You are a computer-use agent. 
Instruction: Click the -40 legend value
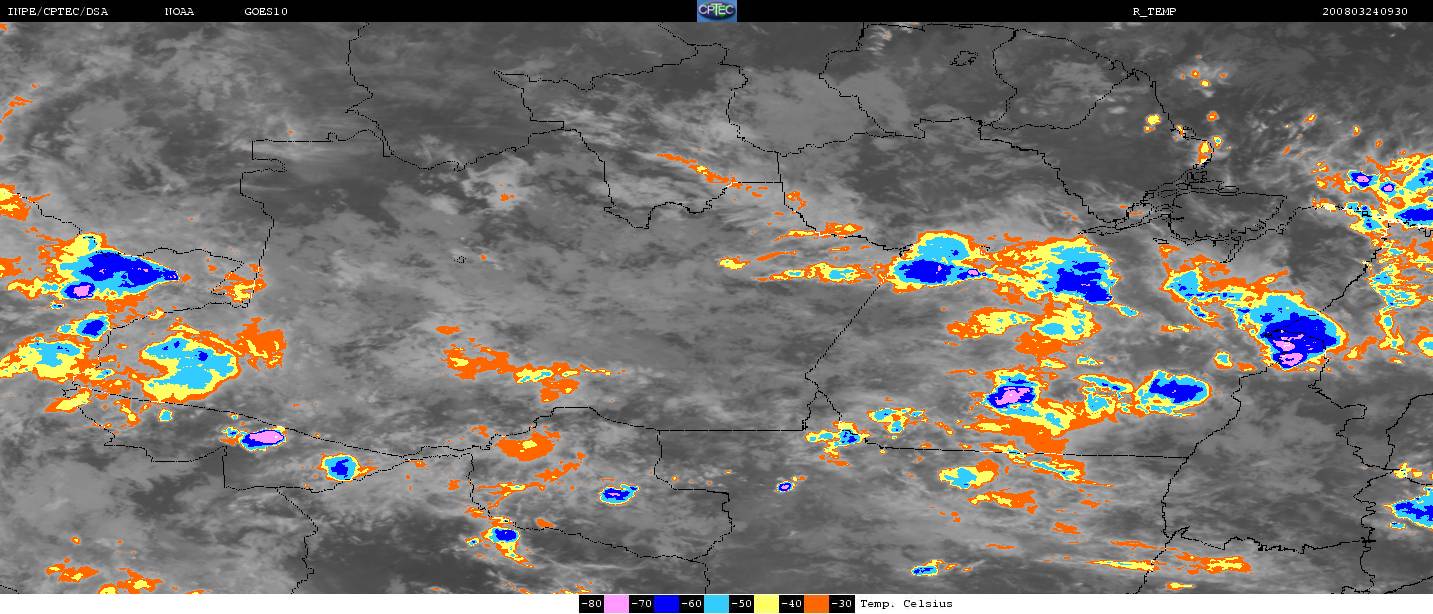(x=792, y=603)
